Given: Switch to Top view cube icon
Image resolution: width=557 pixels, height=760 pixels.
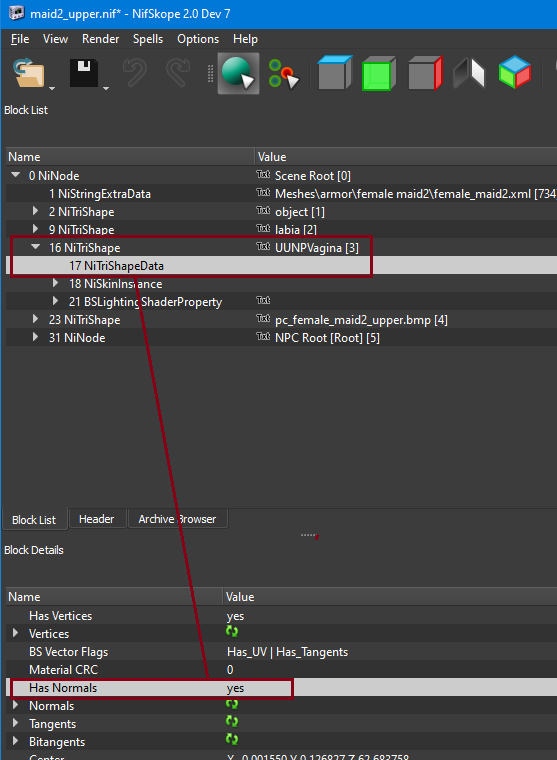Looking at the screenshot, I should point(334,73).
